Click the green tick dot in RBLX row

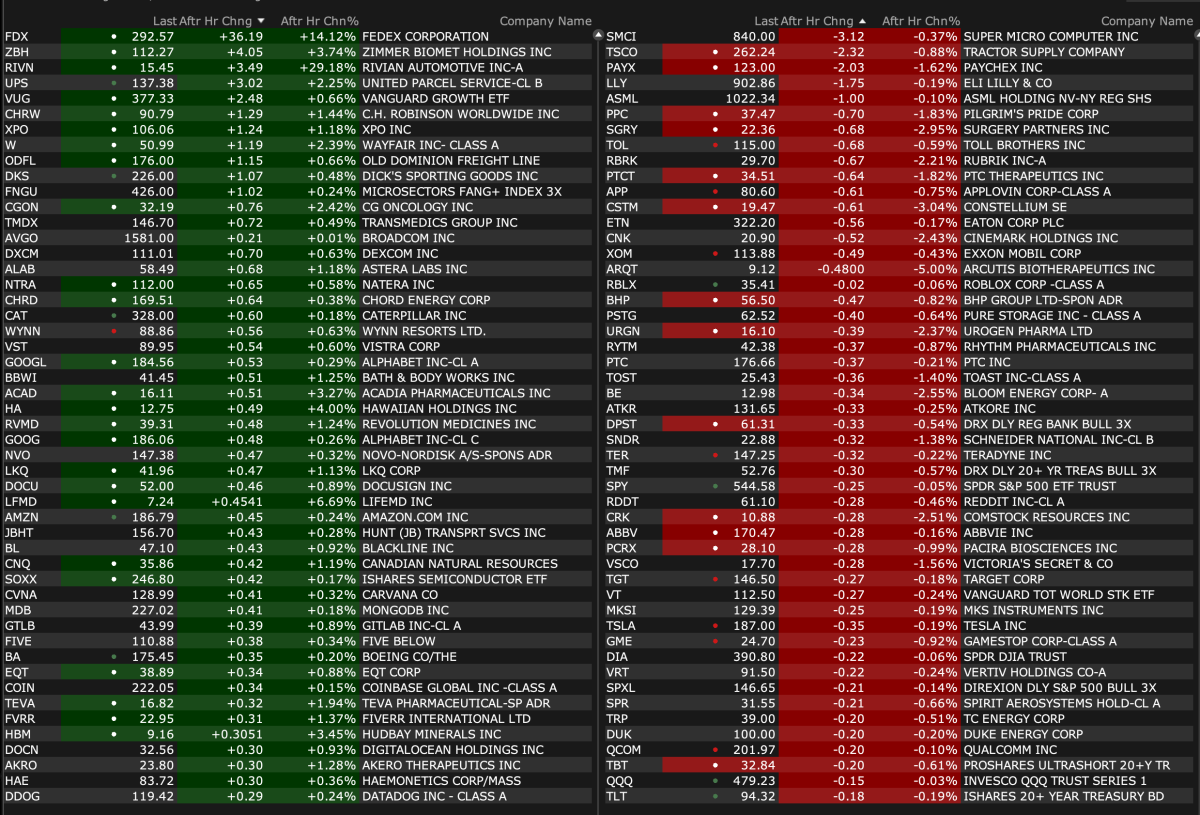coord(716,284)
